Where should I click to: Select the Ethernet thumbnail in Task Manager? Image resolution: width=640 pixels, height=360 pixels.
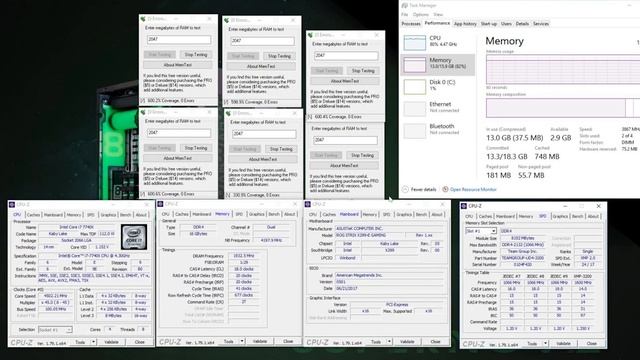pyautogui.click(x=415, y=109)
